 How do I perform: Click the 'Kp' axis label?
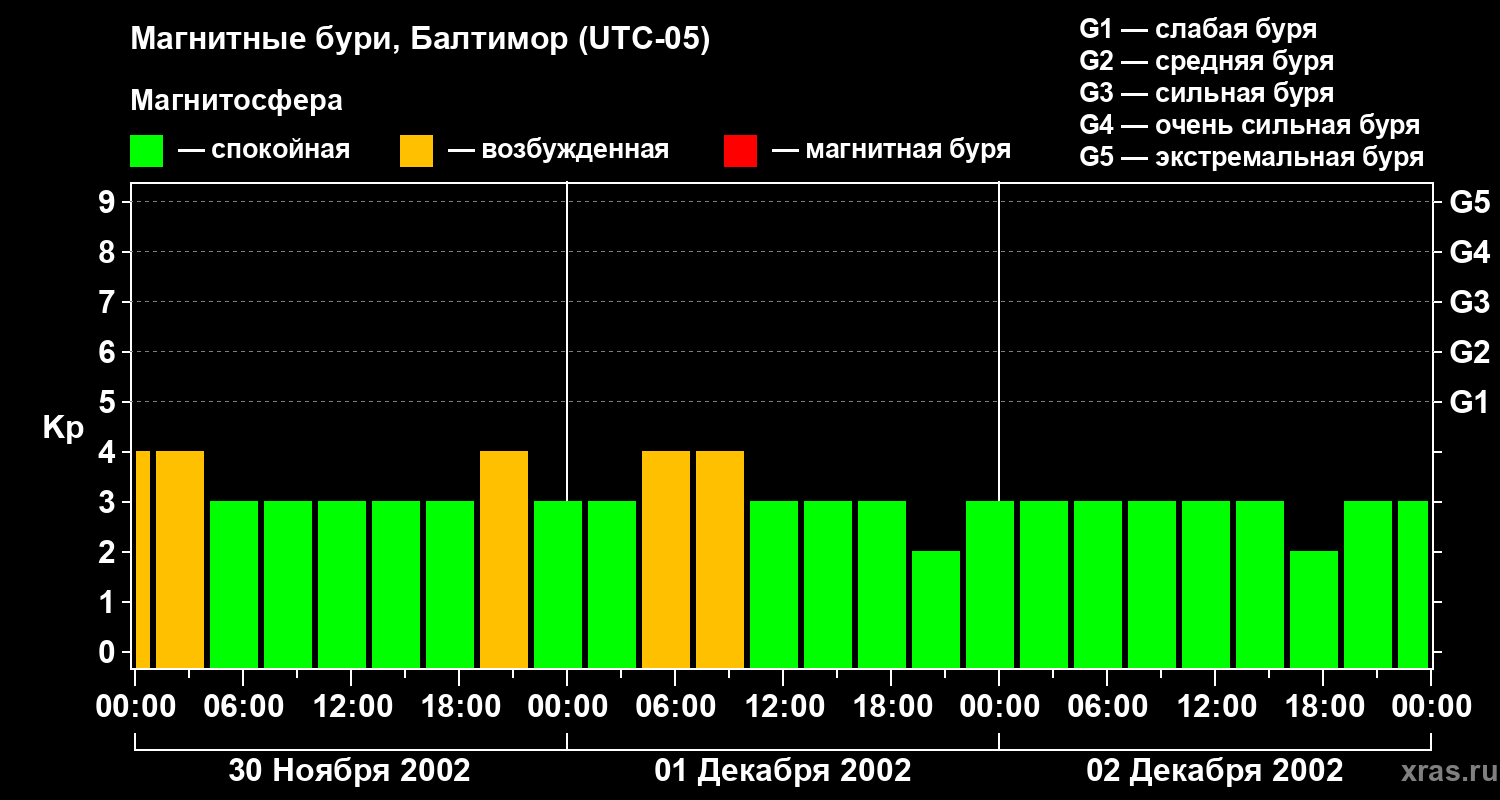click(x=63, y=428)
